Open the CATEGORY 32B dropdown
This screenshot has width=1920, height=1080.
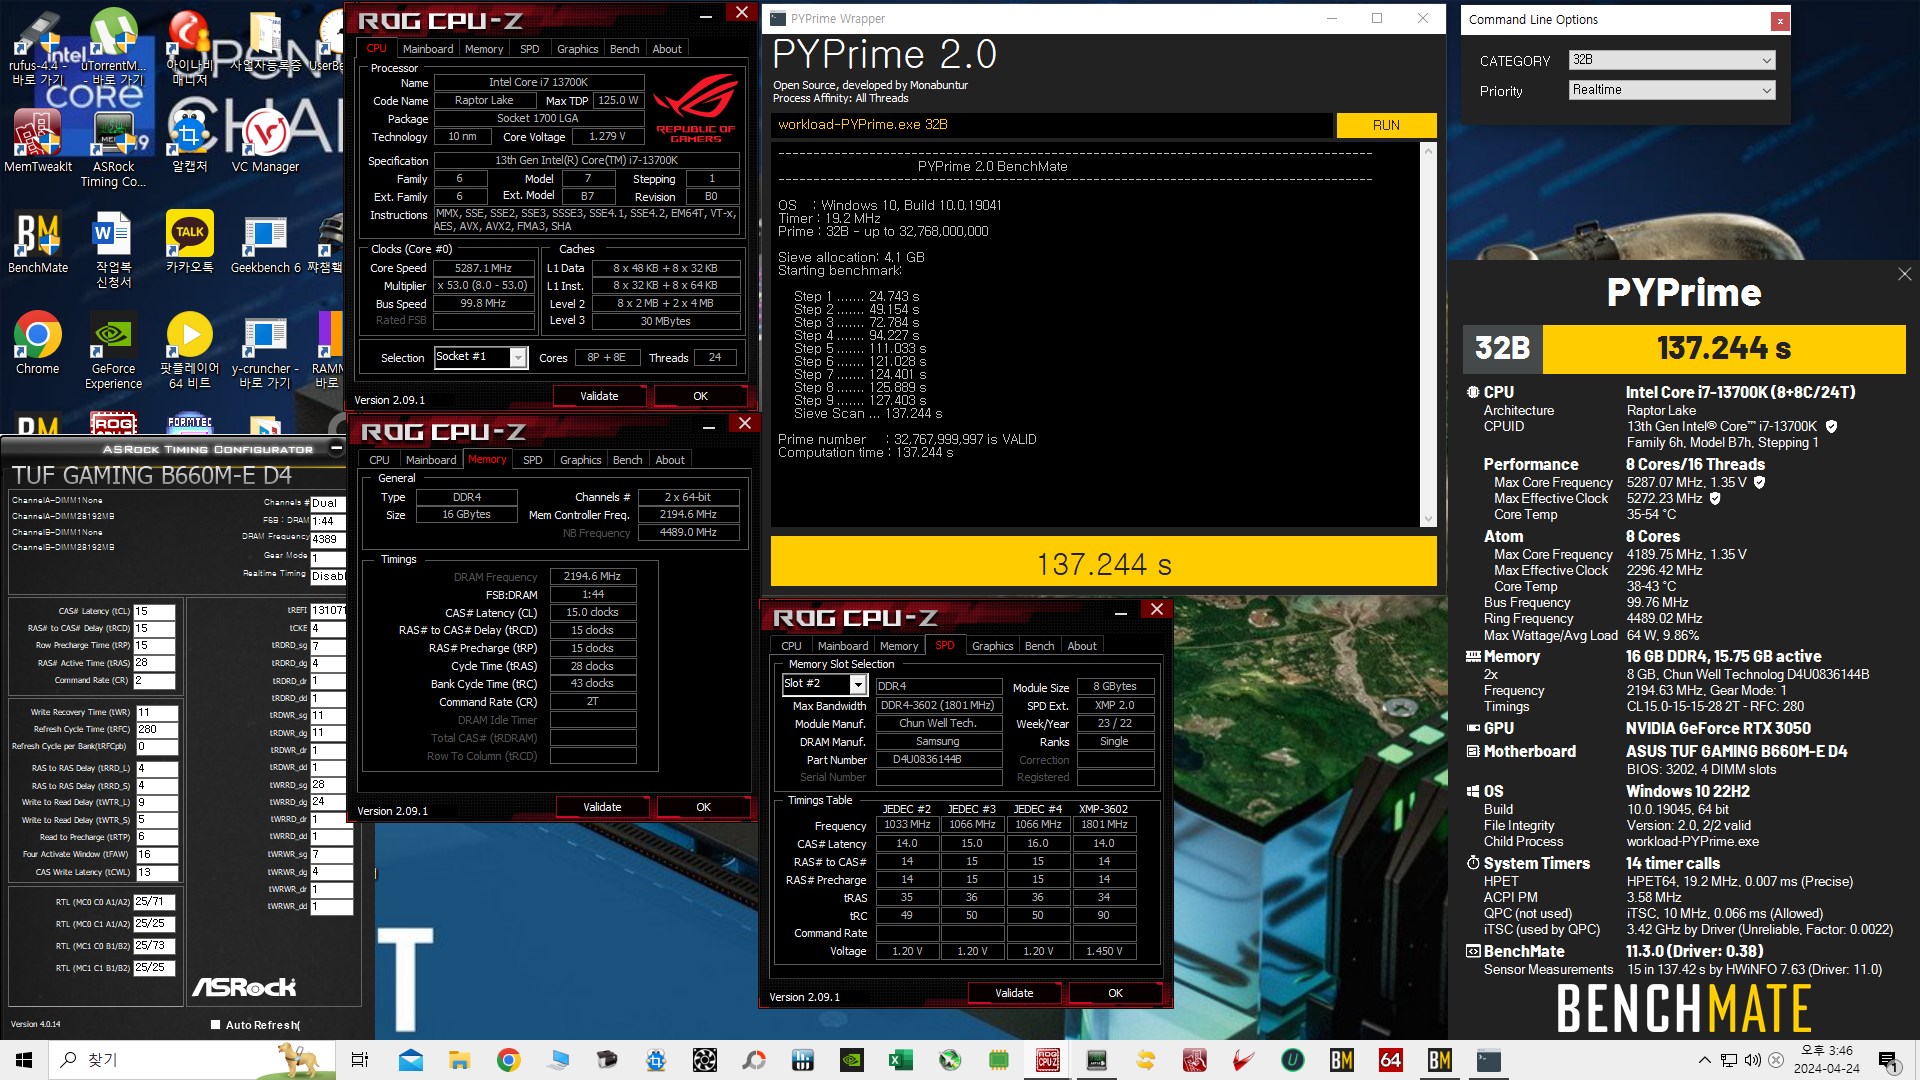click(x=1672, y=60)
